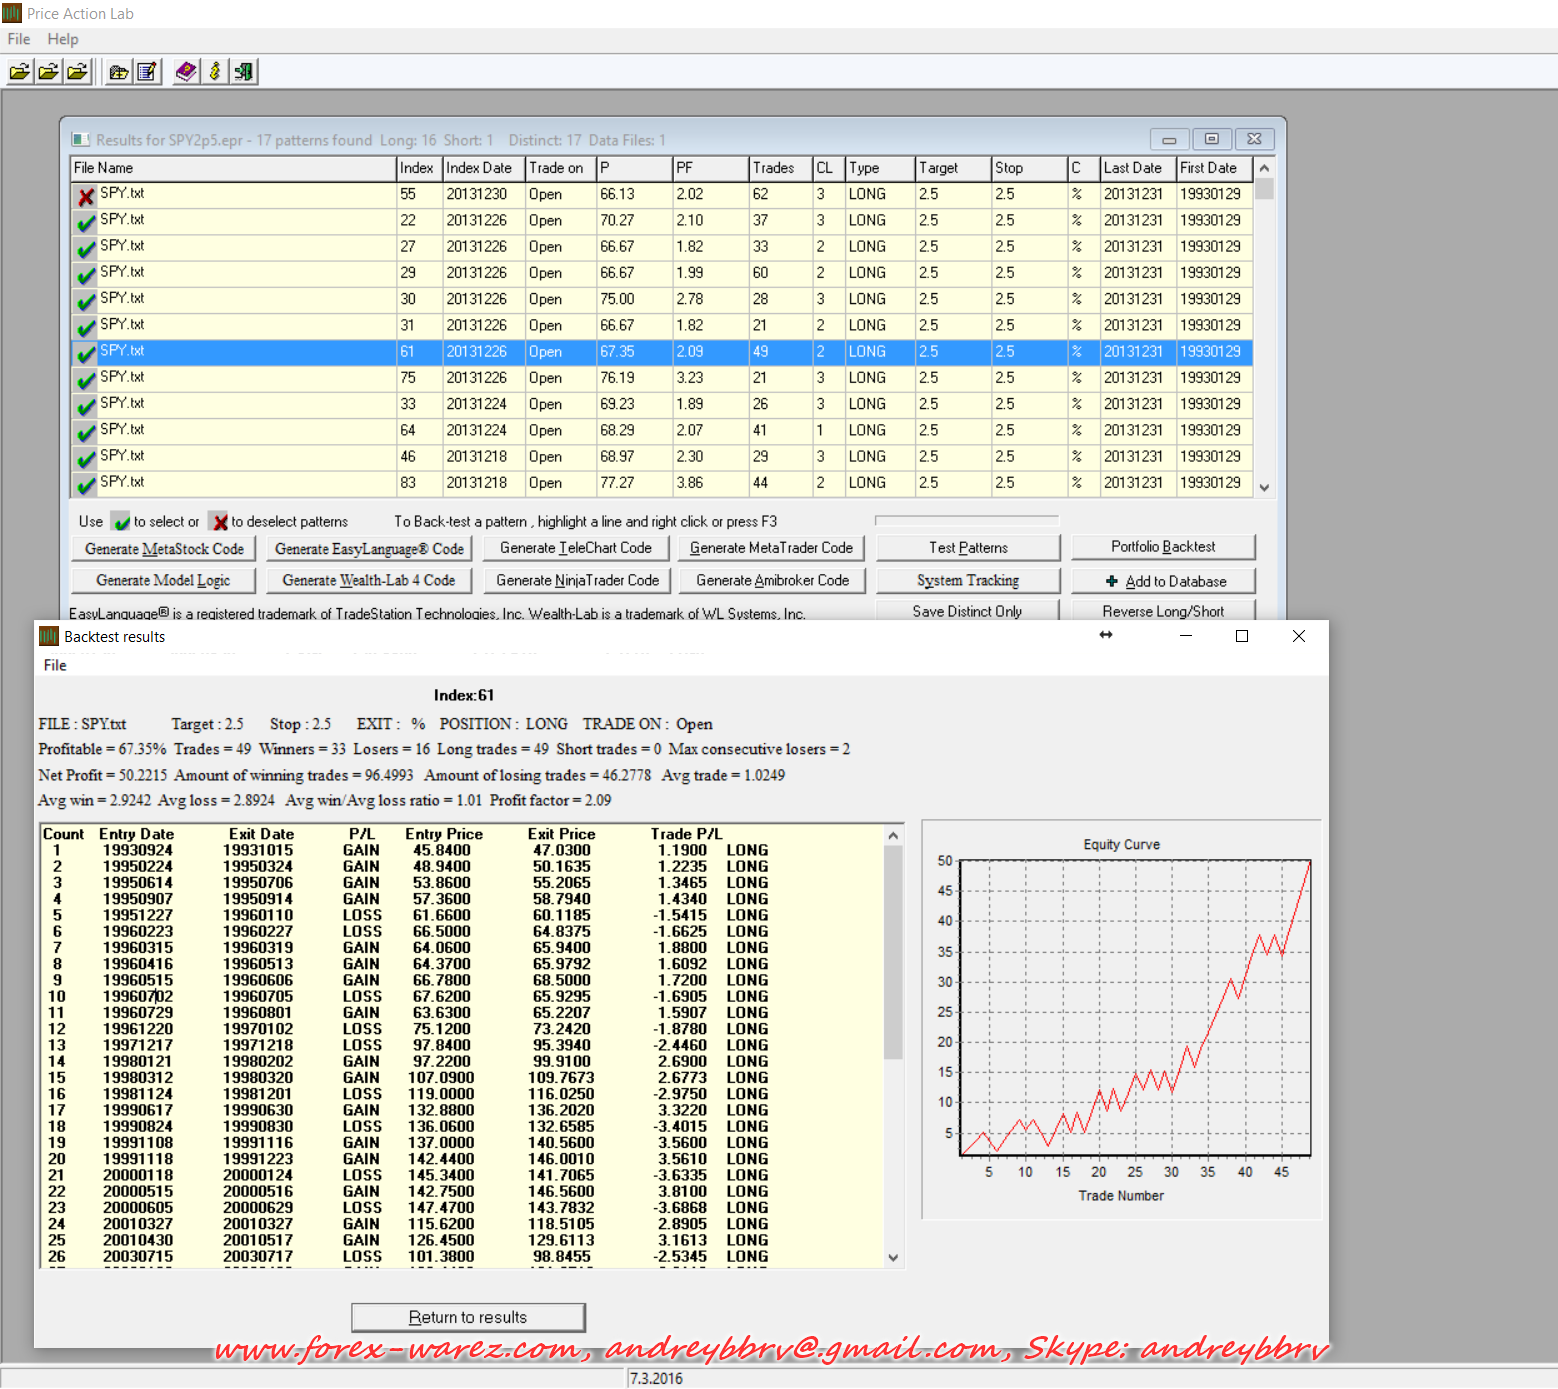The height and width of the screenshot is (1389, 1558).
Task: Open the purple help book icon
Action: point(186,72)
